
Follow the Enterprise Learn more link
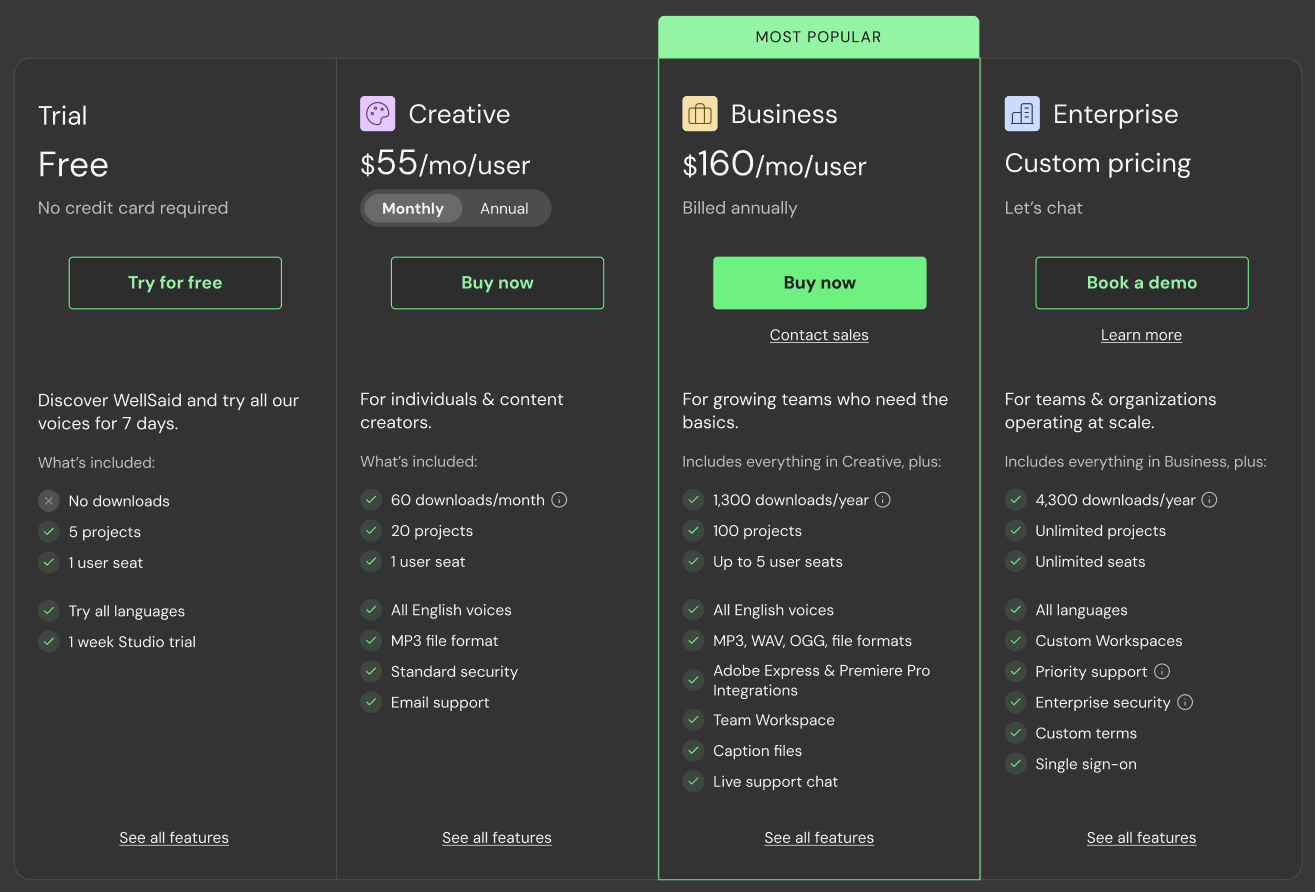click(x=1141, y=336)
